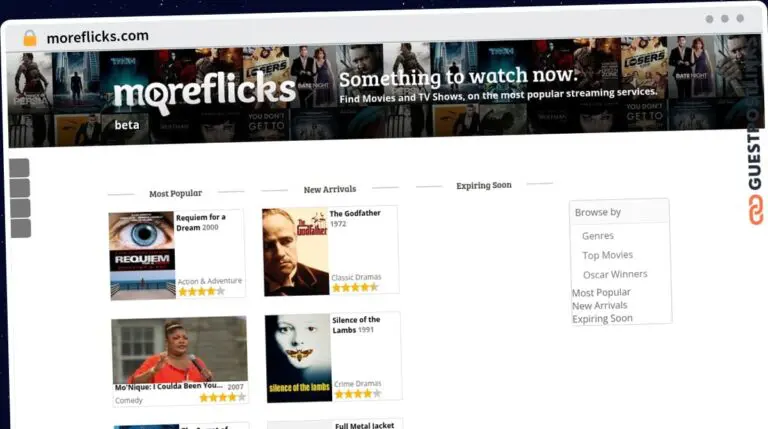This screenshot has height=429, width=768.
Task: Click the star rating under Silence of the Lambs
Action: (358, 394)
